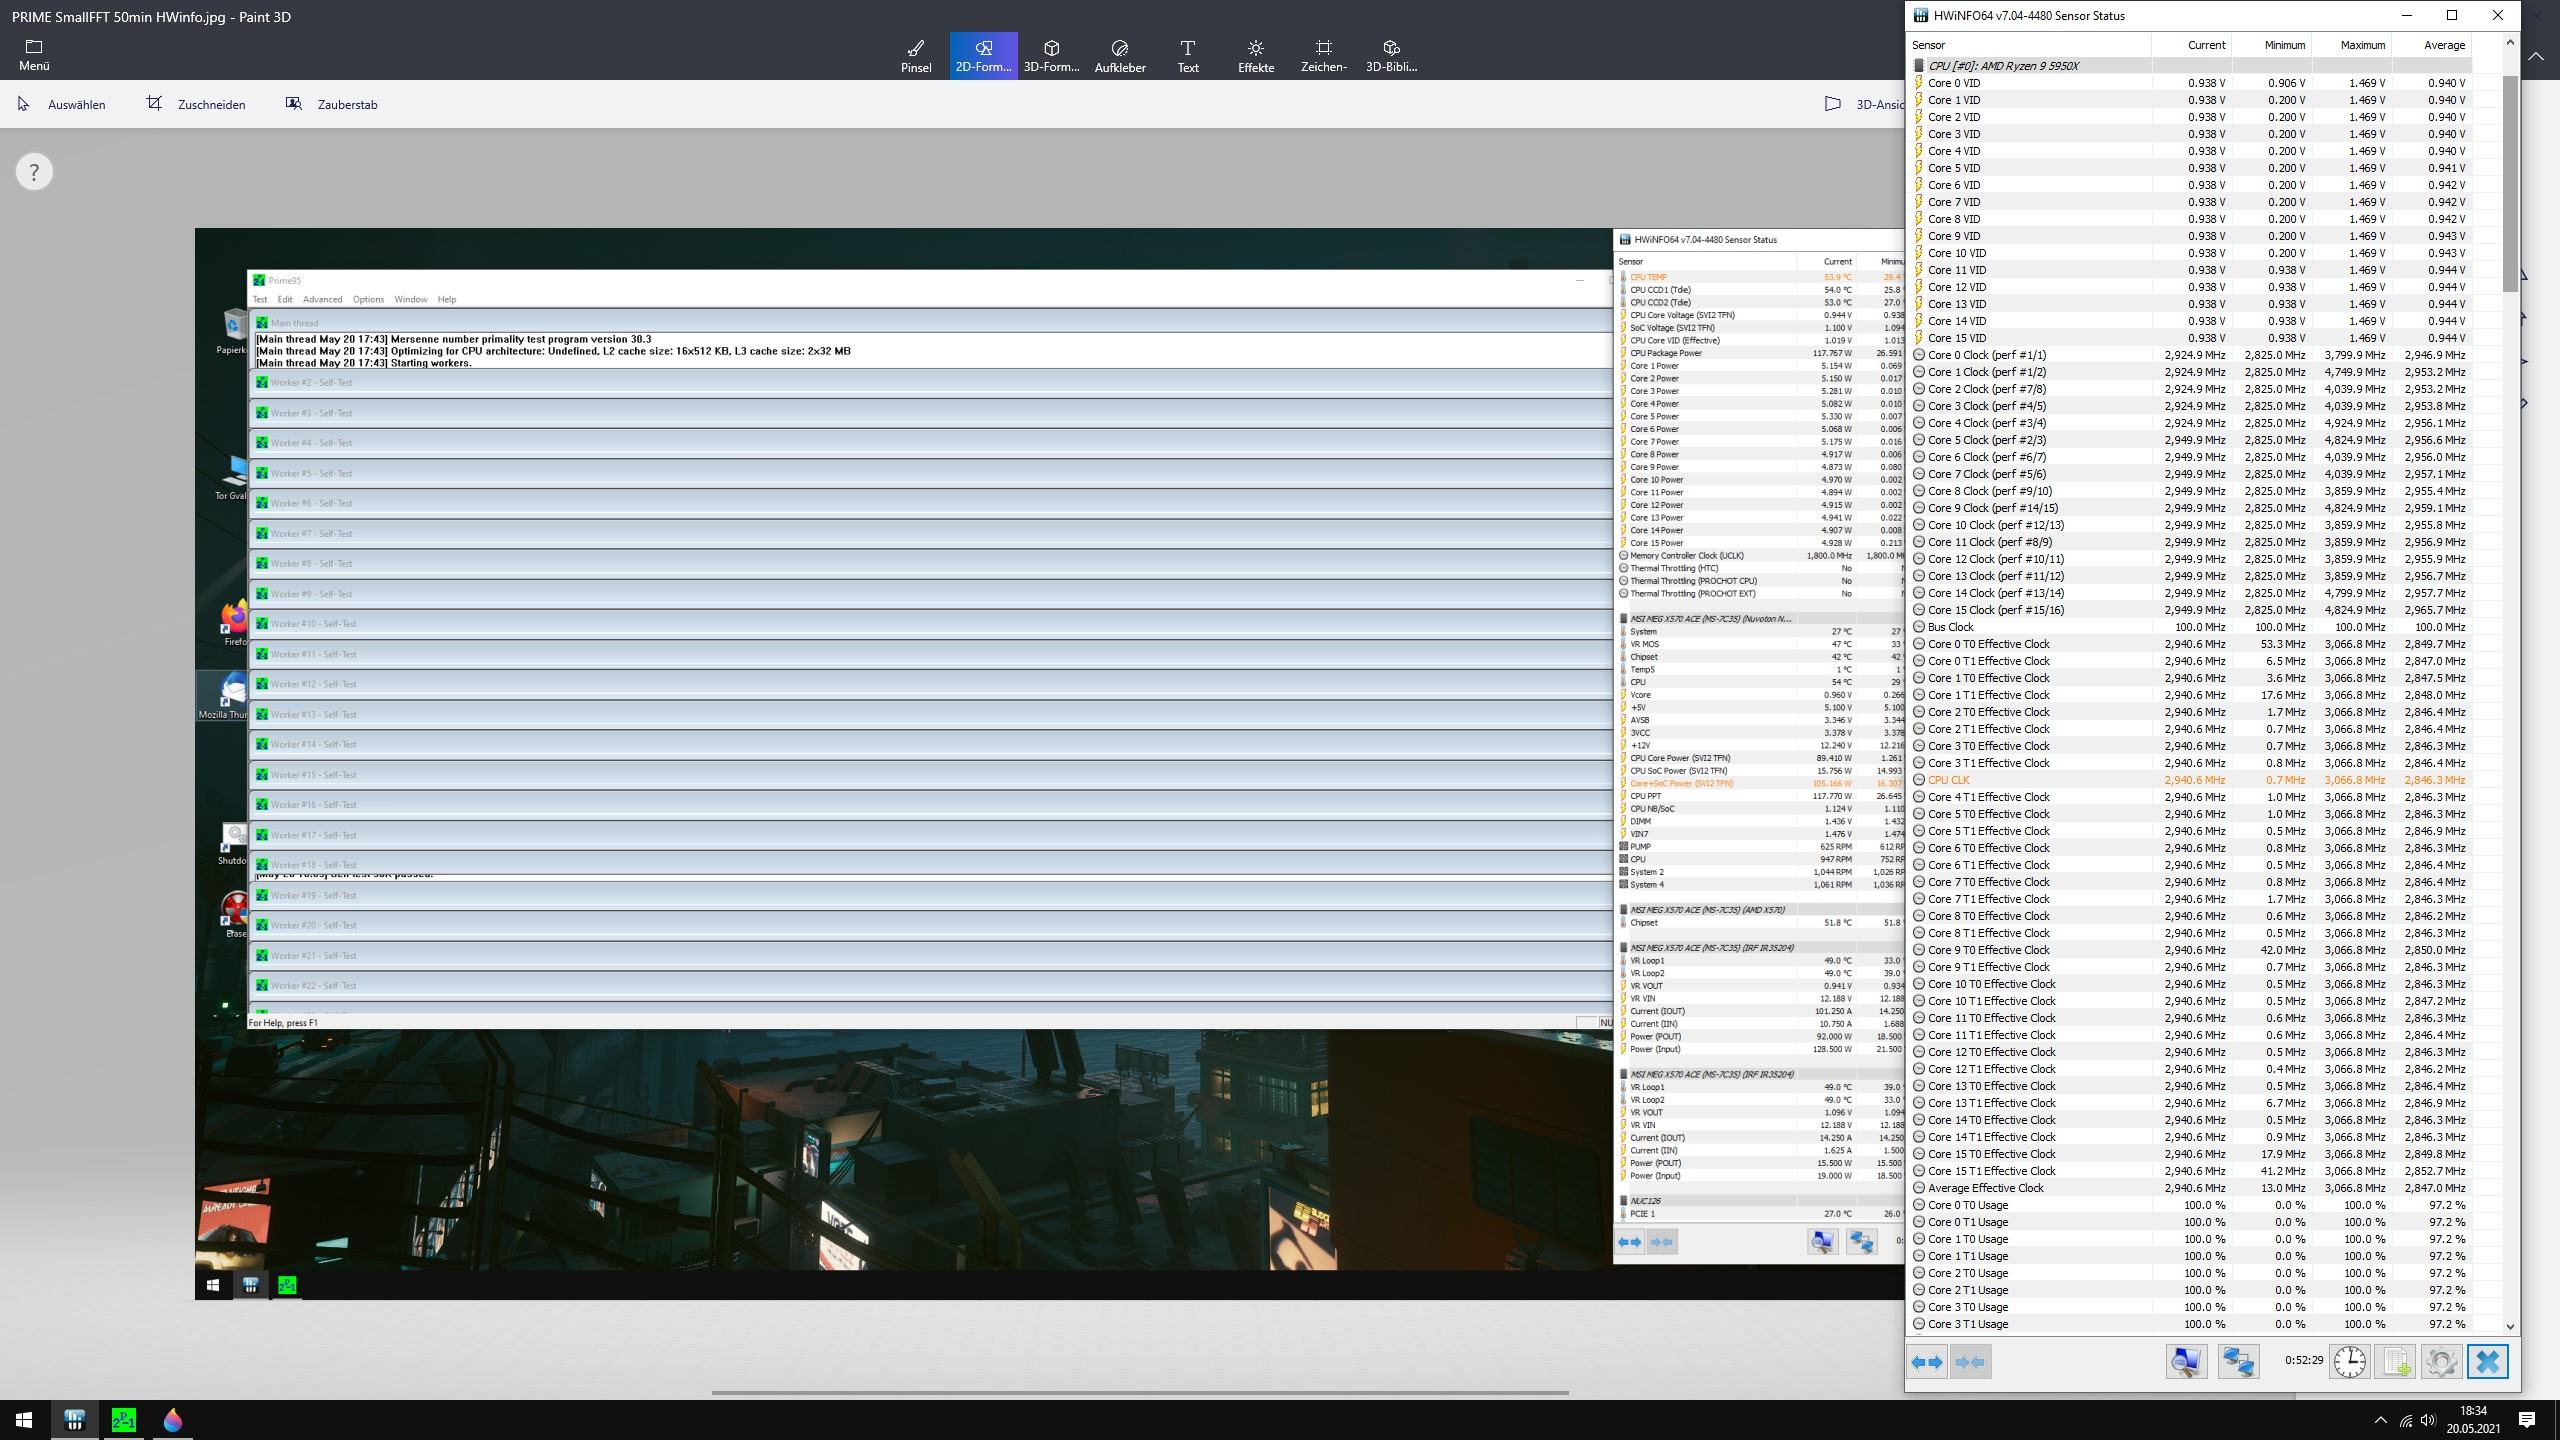Click the blue X close sensors button
This screenshot has height=1440, width=2560.
tap(2487, 1362)
